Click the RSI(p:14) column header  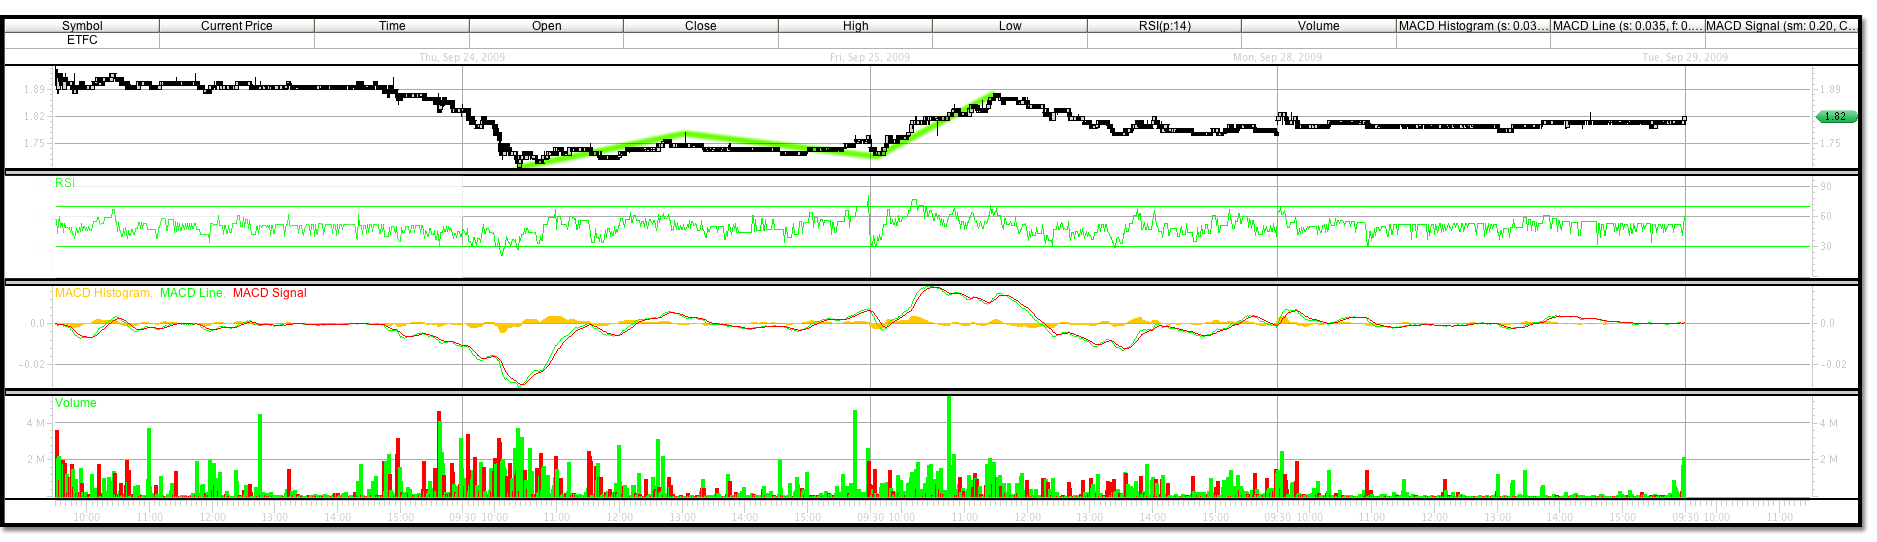tap(1164, 26)
